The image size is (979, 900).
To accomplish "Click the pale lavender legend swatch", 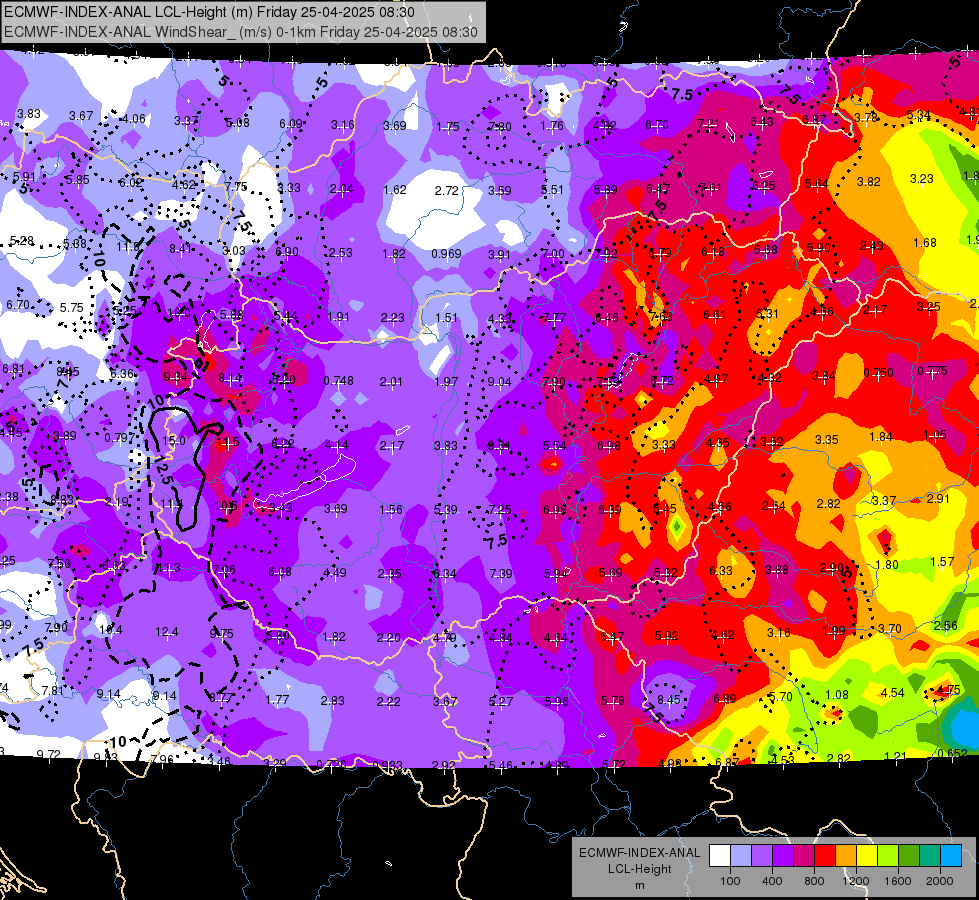I will (741, 856).
